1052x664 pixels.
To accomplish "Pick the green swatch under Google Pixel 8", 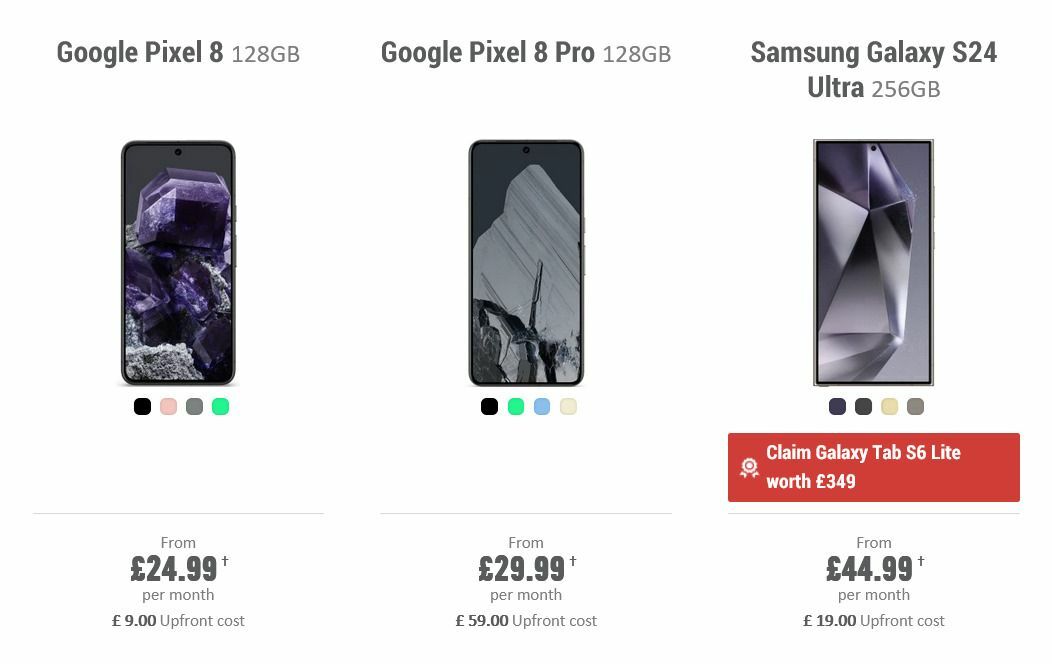I will click(221, 407).
